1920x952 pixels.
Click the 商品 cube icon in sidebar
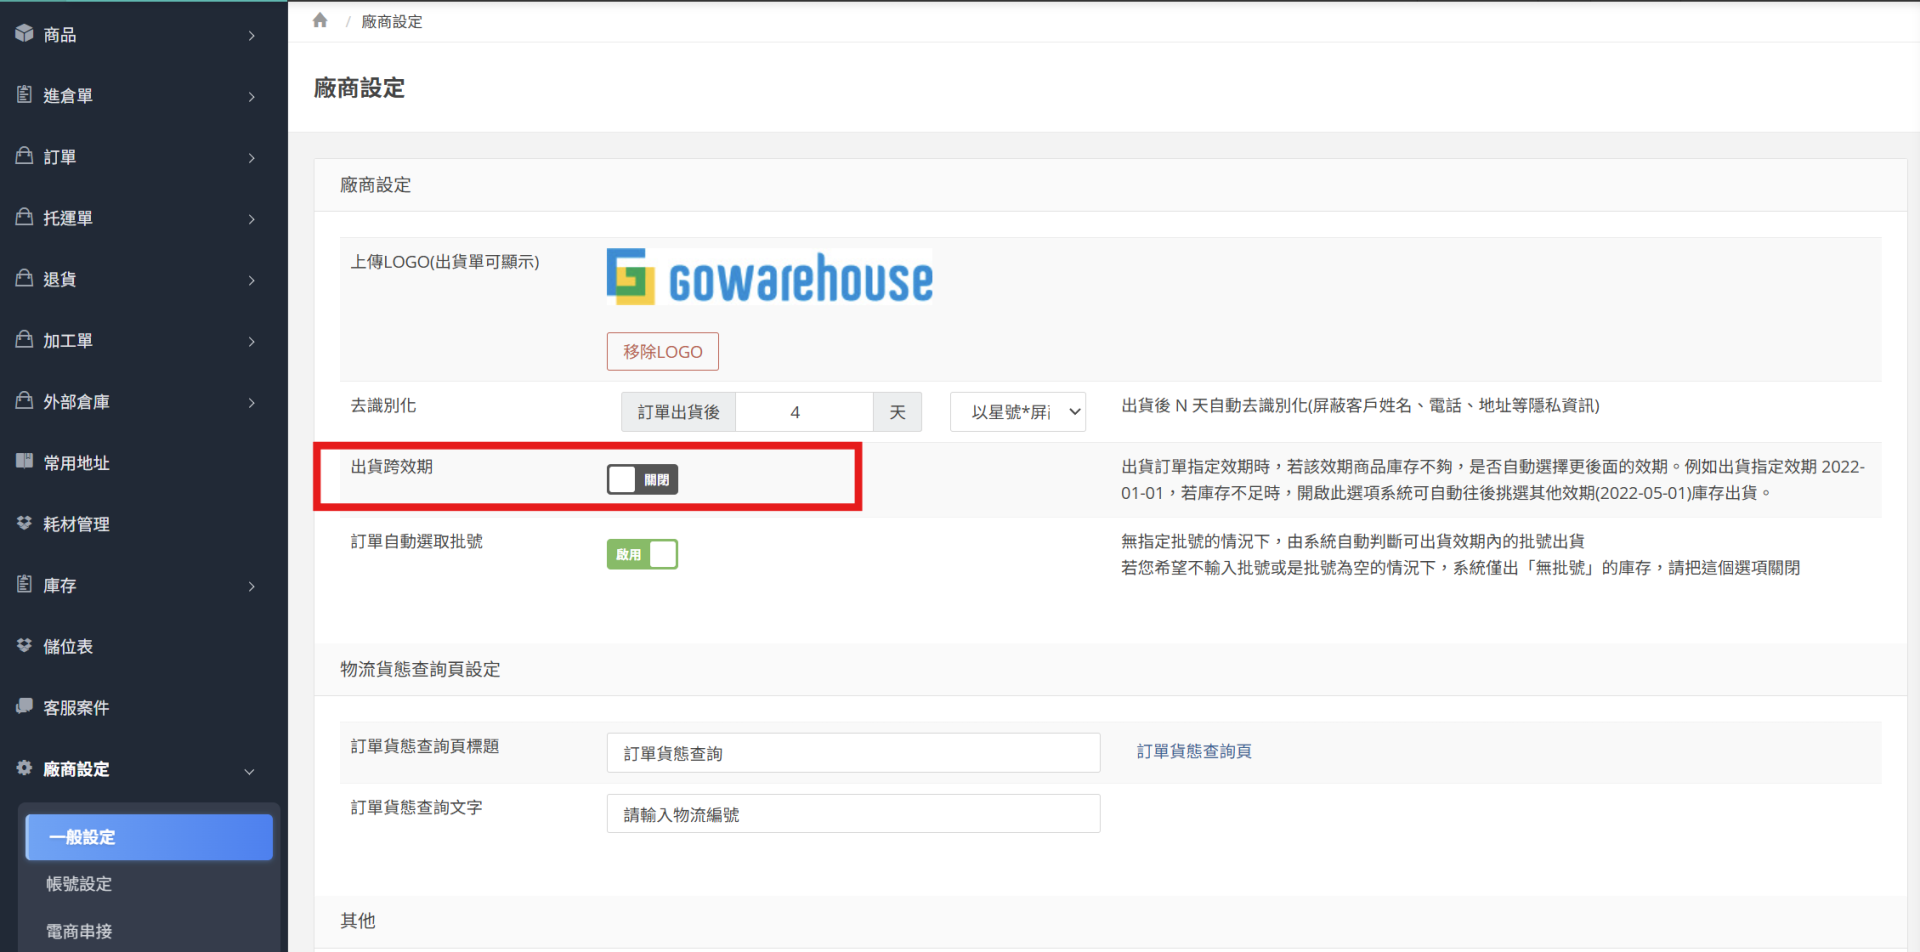25,34
